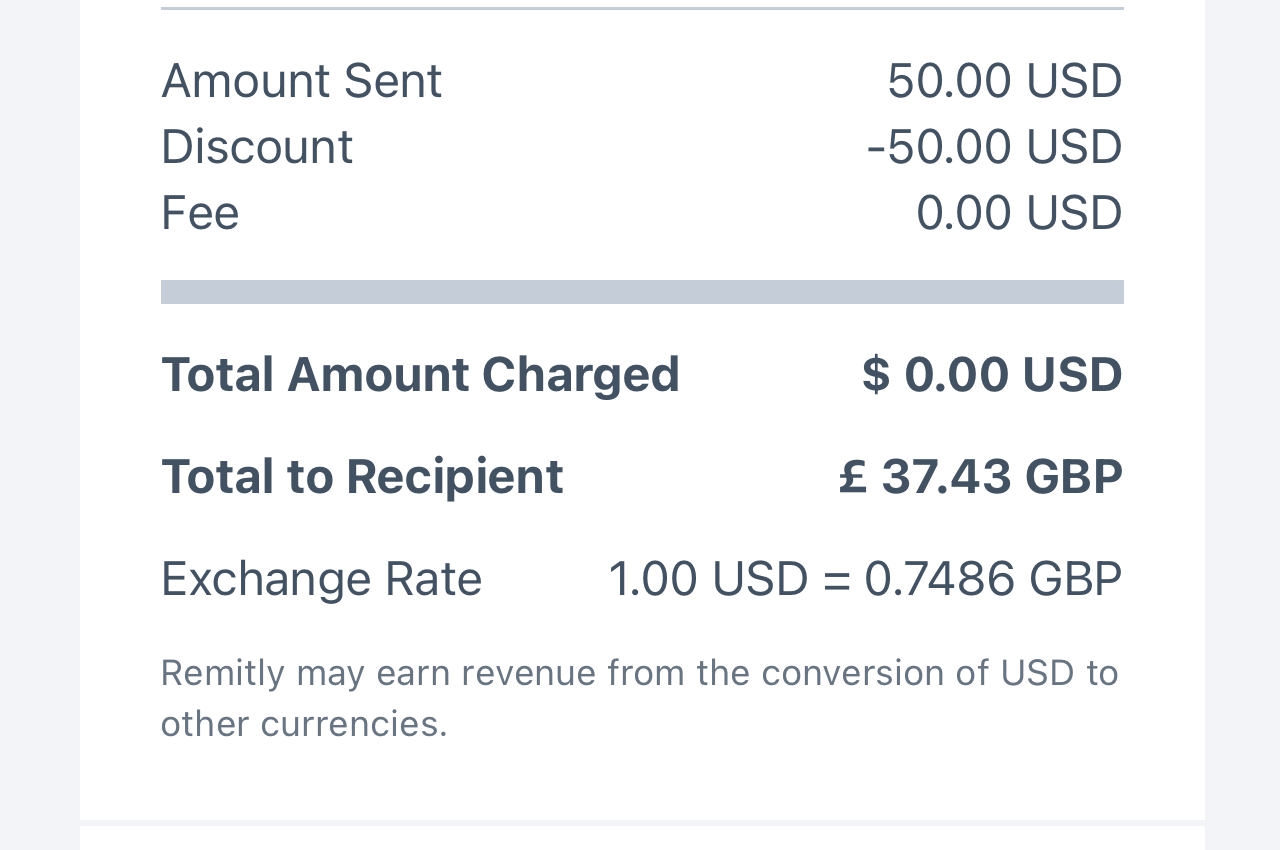
Task: Click the thin divider line above Amount Sent
Action: [642, 8]
